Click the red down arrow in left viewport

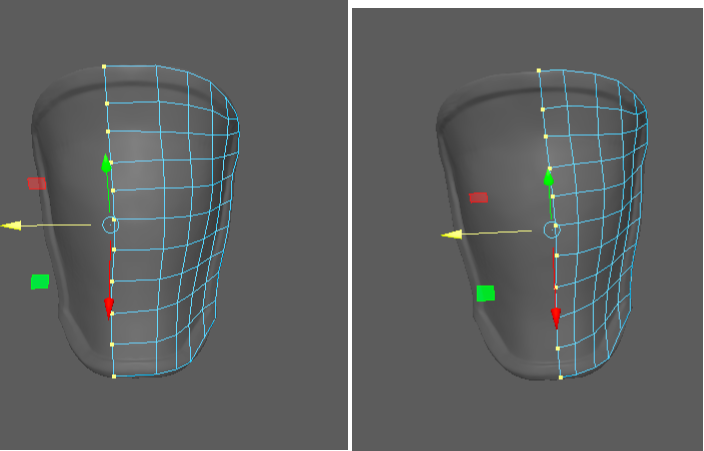point(109,308)
